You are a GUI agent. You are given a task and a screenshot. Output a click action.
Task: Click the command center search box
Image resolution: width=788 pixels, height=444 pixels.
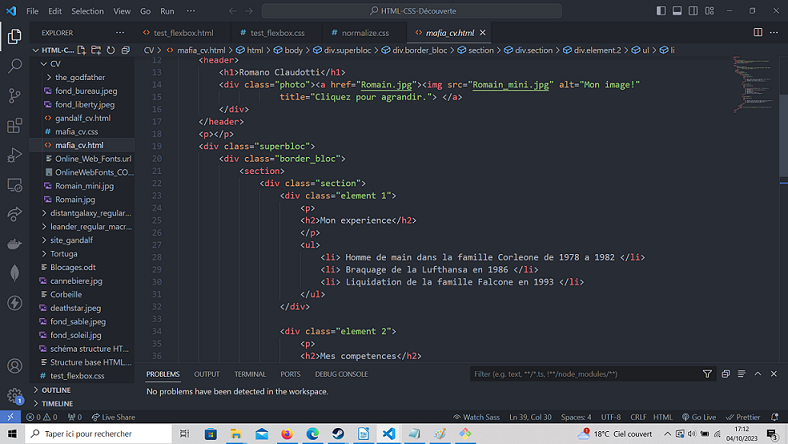(412, 11)
